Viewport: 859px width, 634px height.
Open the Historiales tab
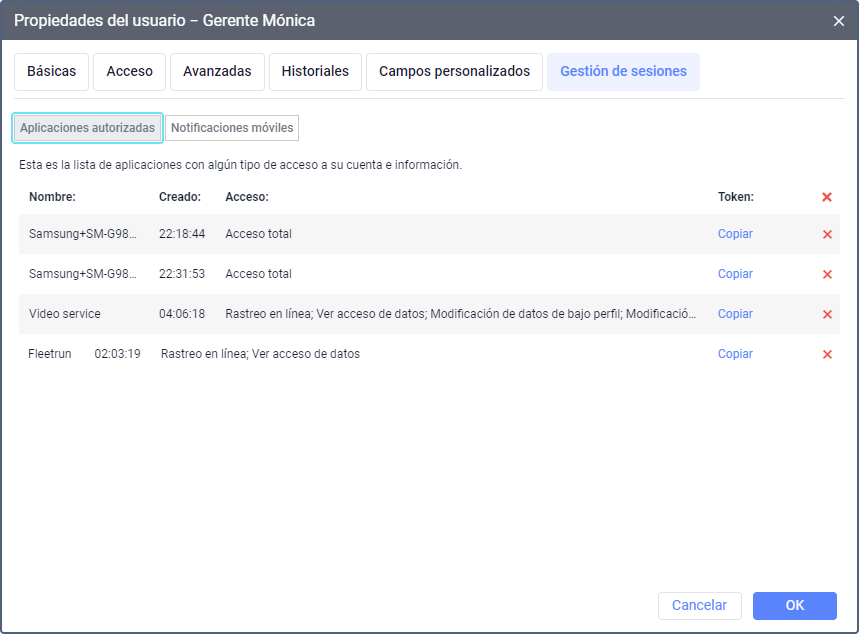315,72
